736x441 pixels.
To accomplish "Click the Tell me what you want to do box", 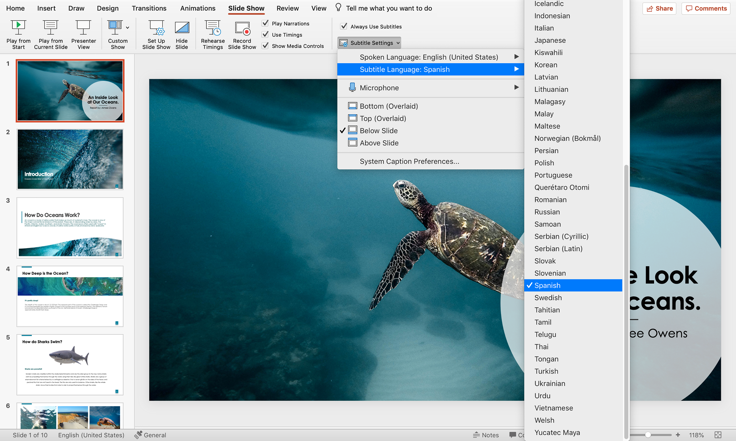I will point(389,8).
